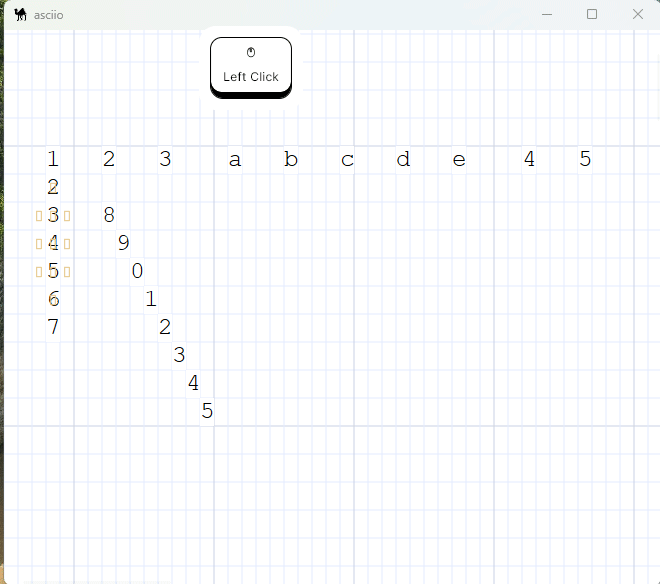Select the '2' between '1' and '3' in top row
Screen dimensions: 660x584
click(109, 159)
